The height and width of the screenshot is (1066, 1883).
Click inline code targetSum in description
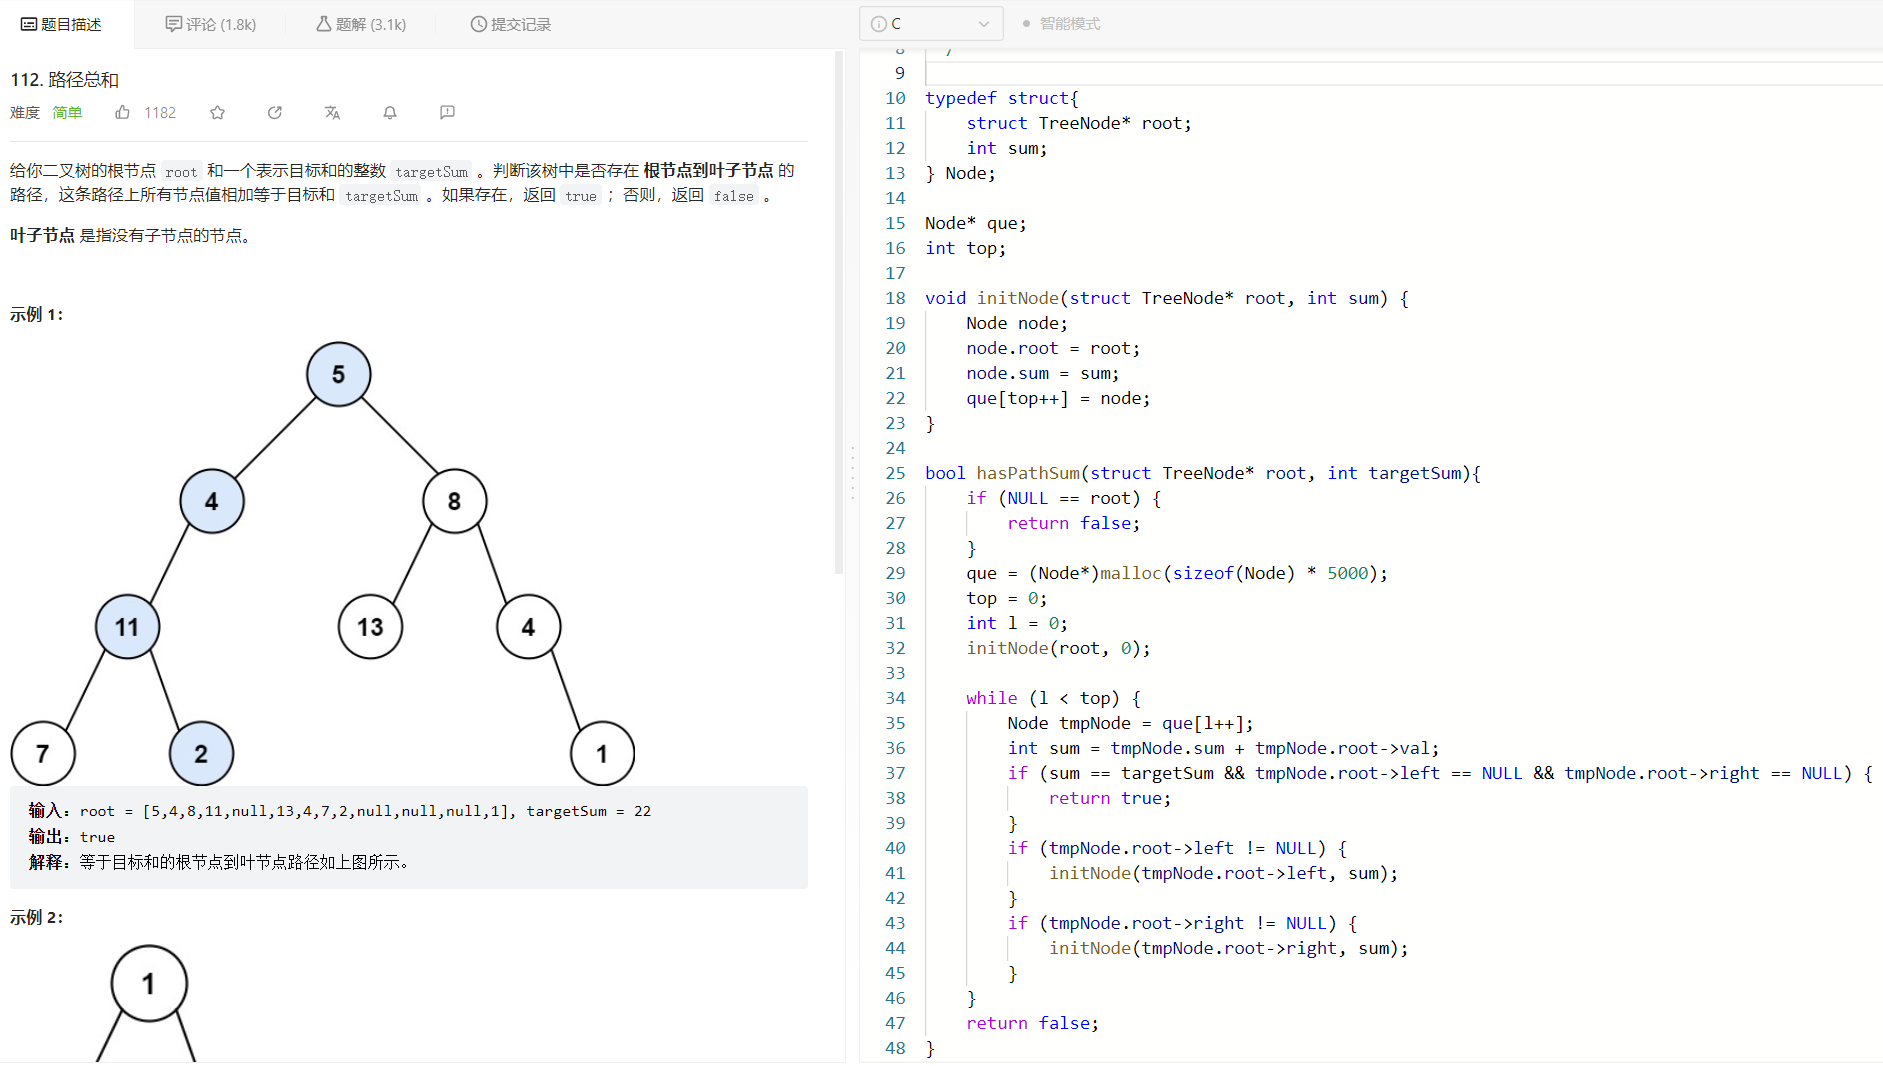point(431,171)
